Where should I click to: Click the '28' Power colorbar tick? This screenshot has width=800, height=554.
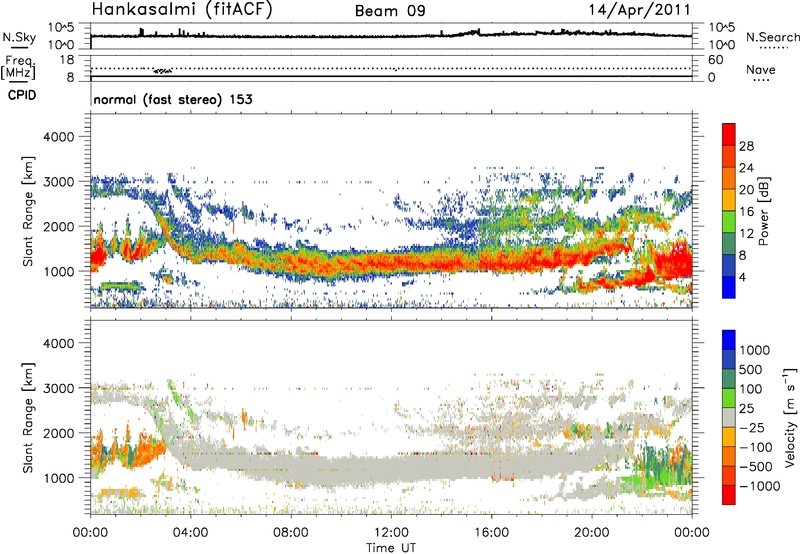click(x=746, y=146)
